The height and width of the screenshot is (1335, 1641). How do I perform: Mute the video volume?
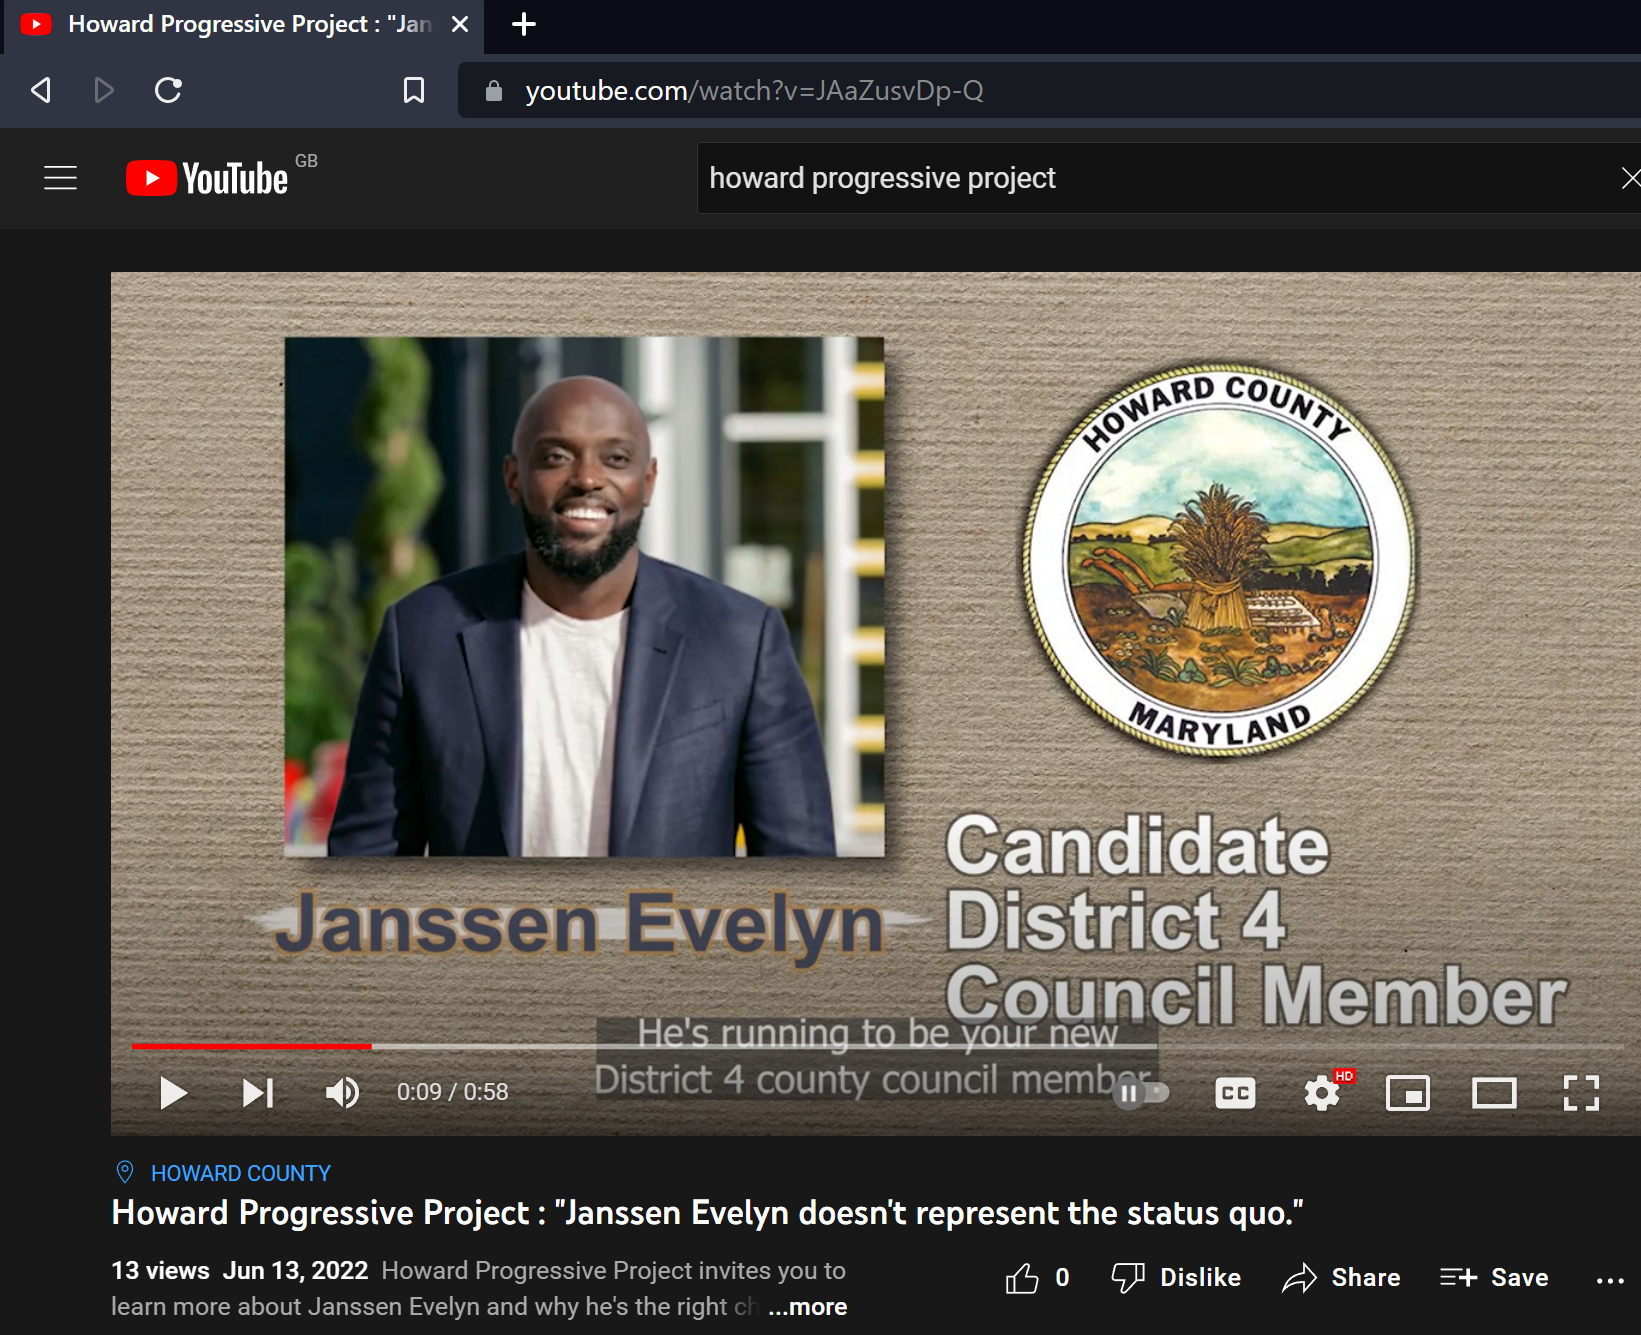(342, 1093)
